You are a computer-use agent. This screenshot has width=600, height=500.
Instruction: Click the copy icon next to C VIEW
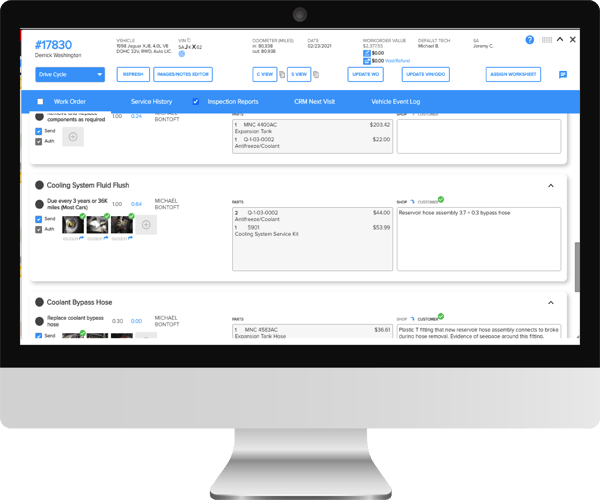click(282, 75)
